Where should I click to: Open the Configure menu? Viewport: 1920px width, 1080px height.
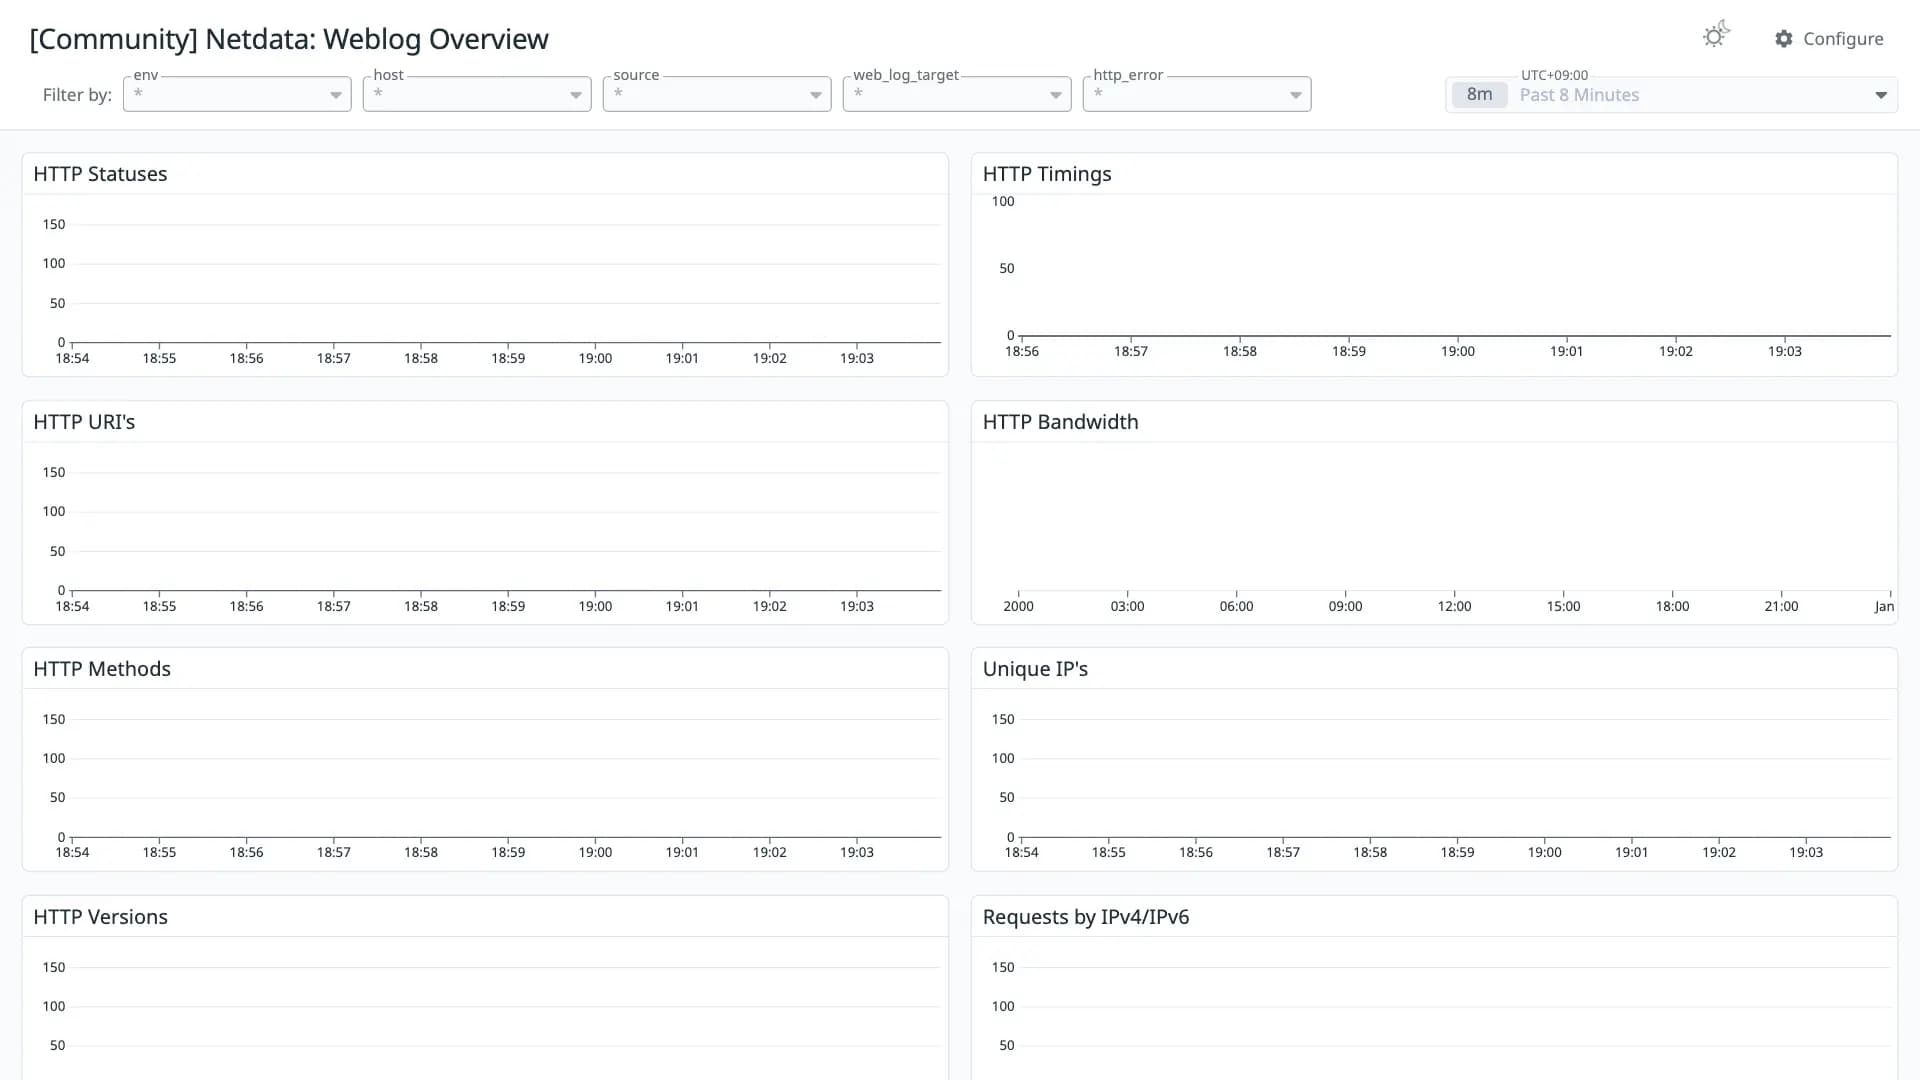(1829, 39)
